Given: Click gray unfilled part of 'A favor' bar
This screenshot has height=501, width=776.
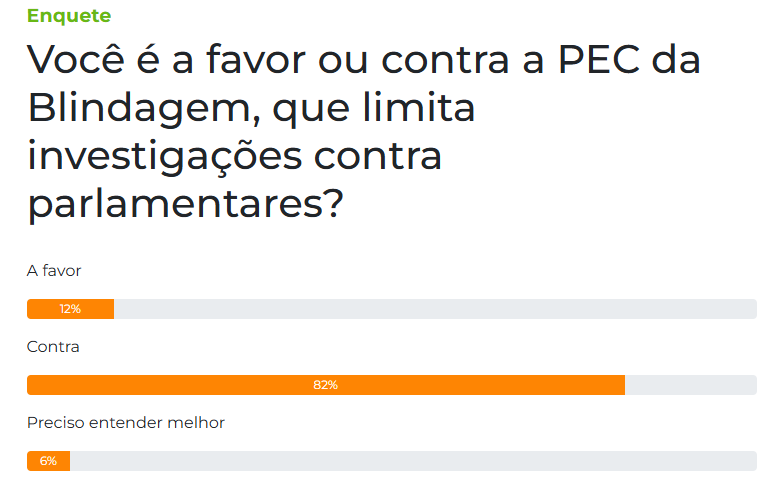Looking at the screenshot, I should pyautogui.click(x=436, y=309).
